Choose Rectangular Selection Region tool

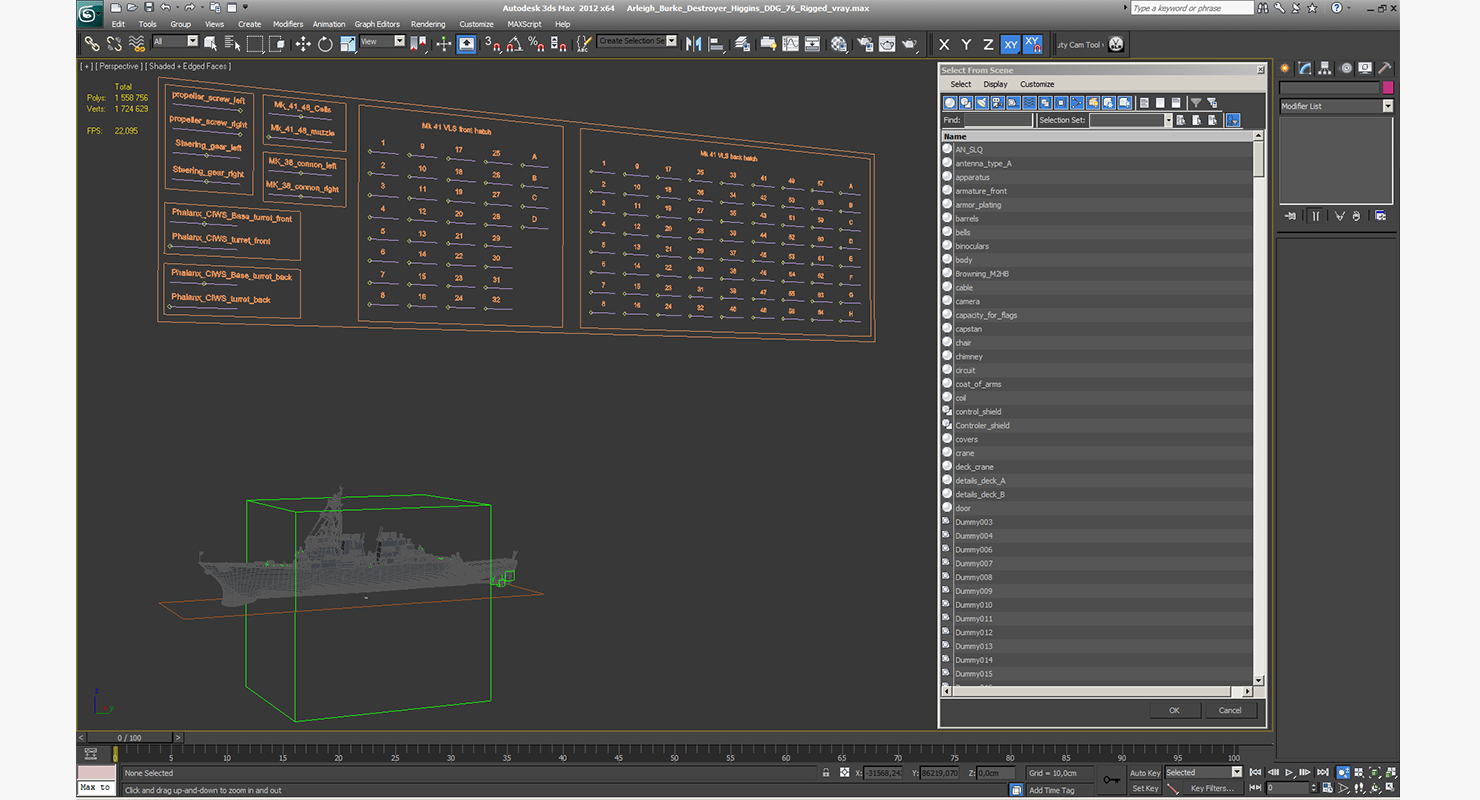[255, 44]
